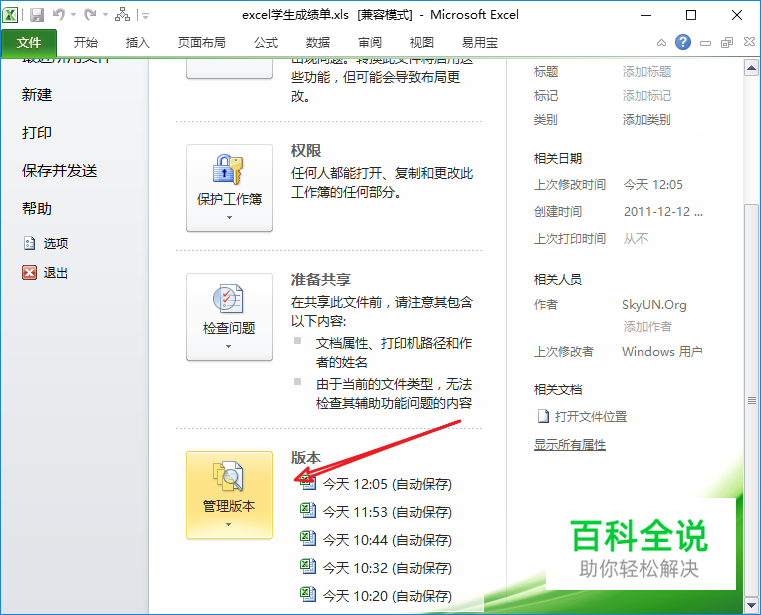This screenshot has height=615, width=761.
Task: Click the Save icon in quick access toolbar
Action: pyautogui.click(x=37, y=15)
